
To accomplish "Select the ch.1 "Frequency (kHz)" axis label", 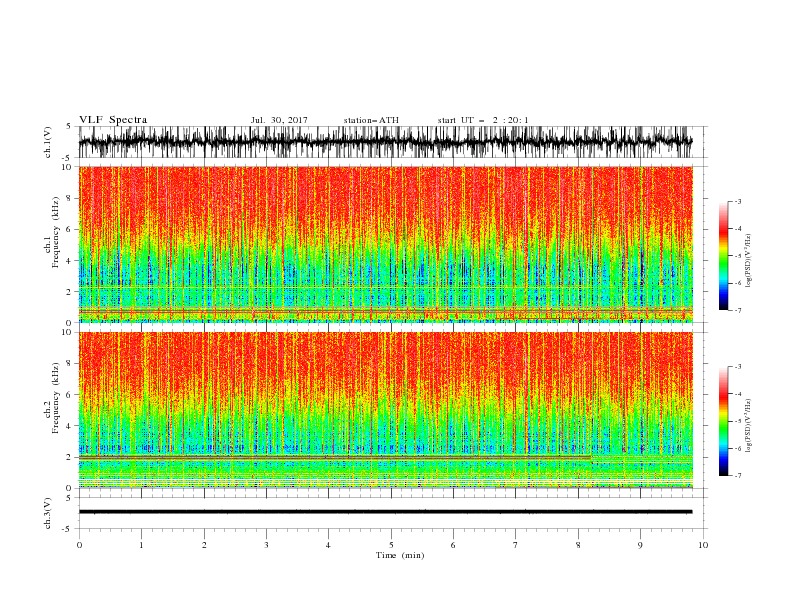I will [x=56, y=232].
